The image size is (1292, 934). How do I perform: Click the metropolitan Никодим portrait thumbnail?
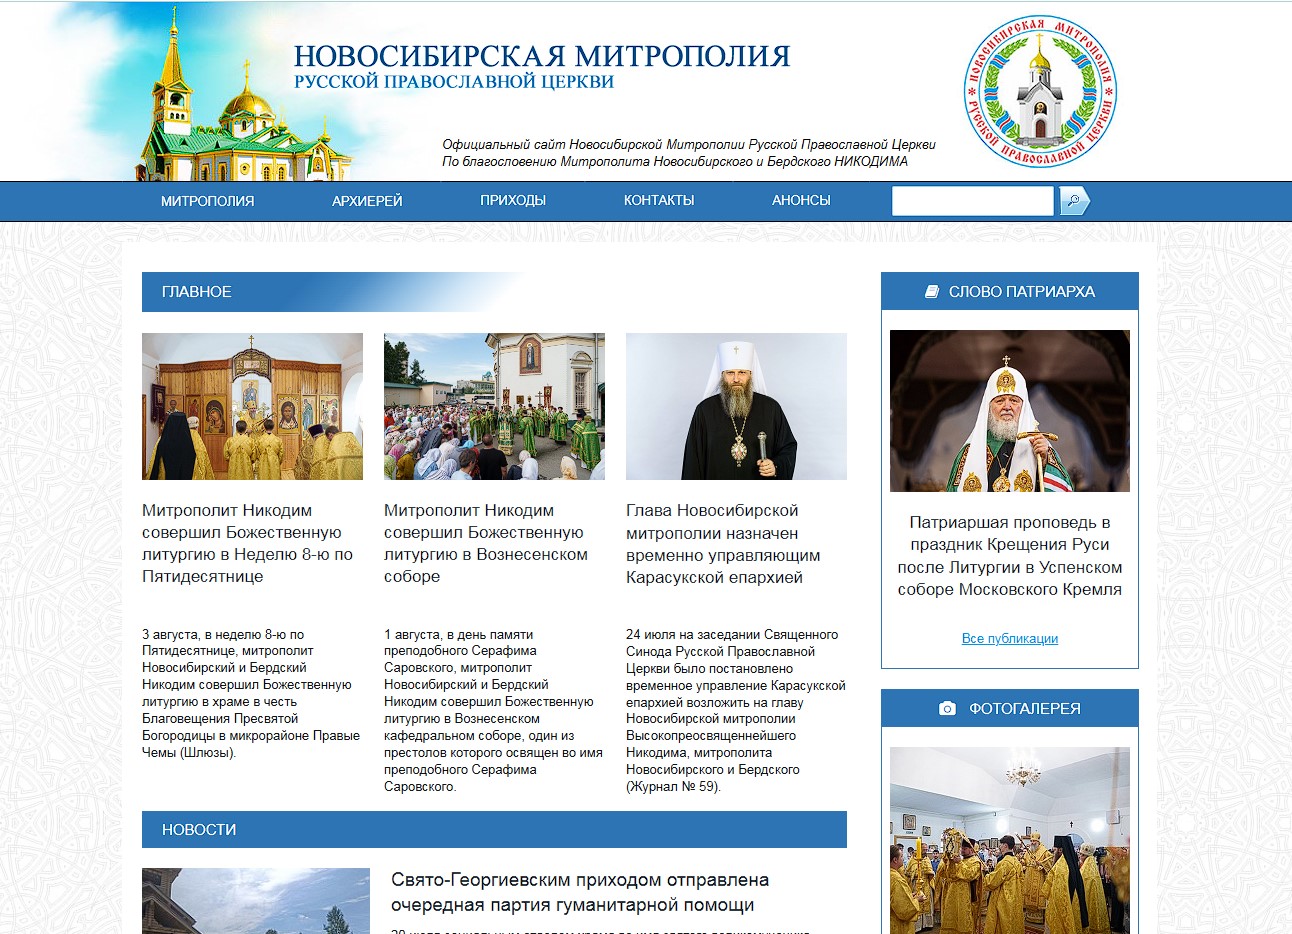(736, 406)
